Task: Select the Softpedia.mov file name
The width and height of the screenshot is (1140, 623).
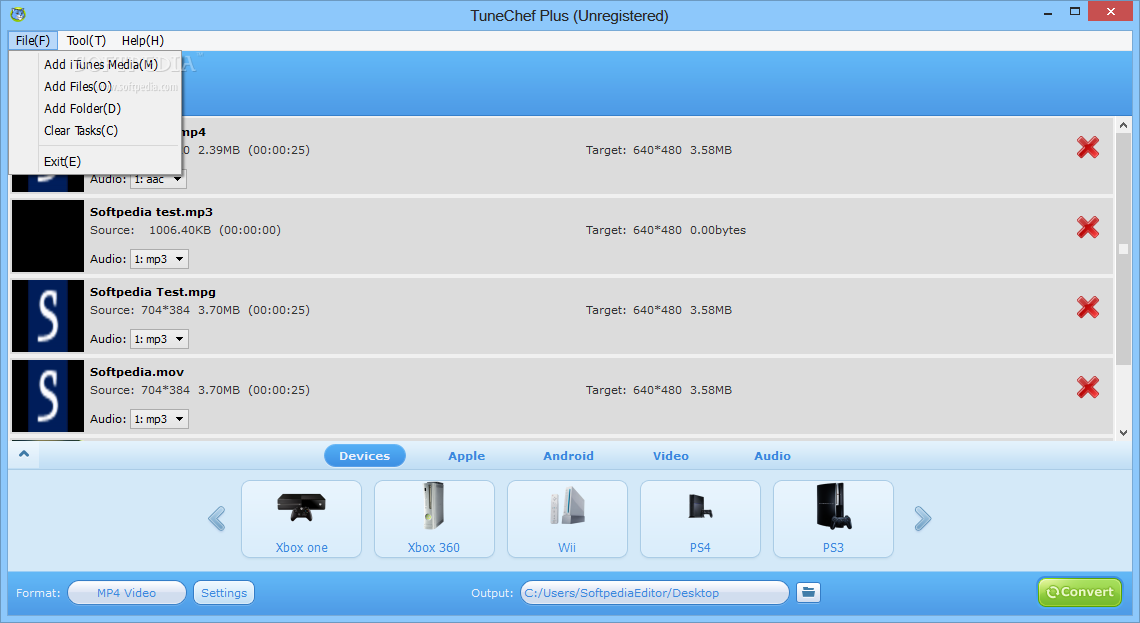Action: [137, 372]
